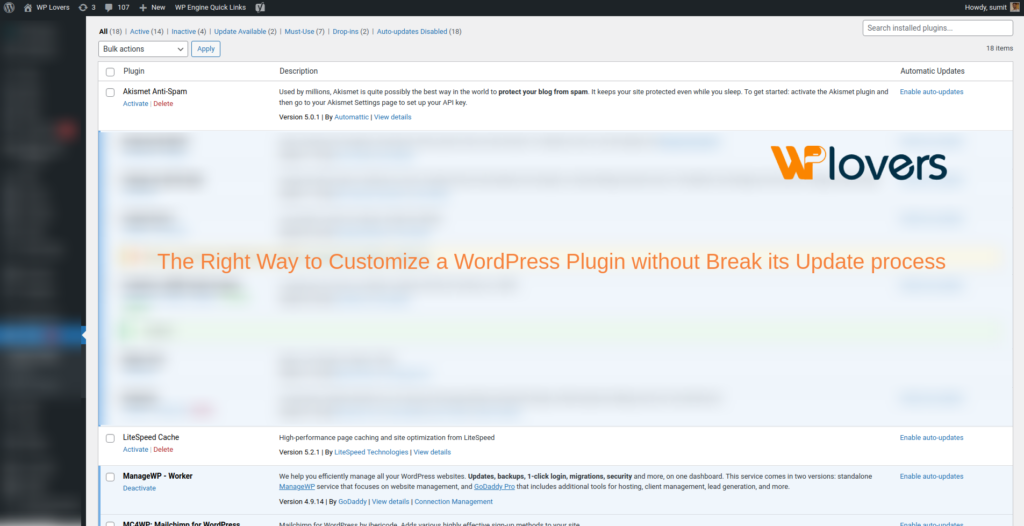Open the comments bubble showing 107
The height and width of the screenshot is (526, 1024).
(x=118, y=7)
